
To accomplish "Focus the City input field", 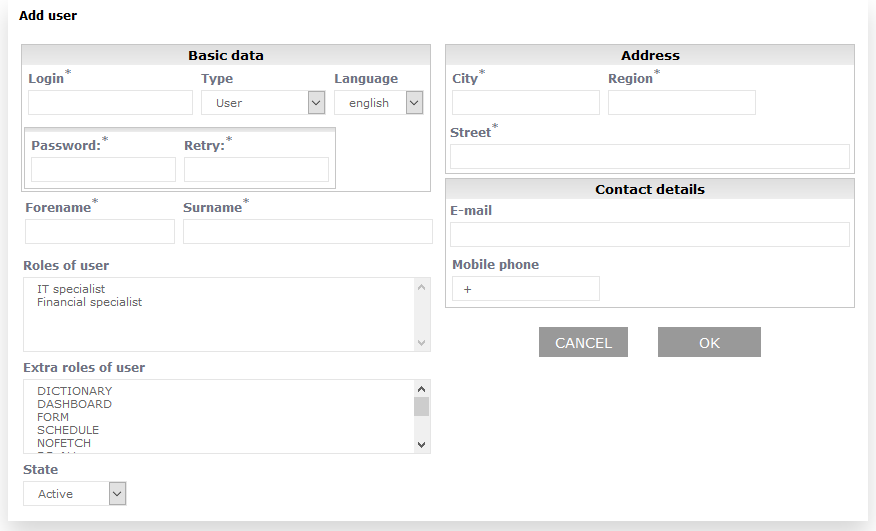I will pos(525,103).
